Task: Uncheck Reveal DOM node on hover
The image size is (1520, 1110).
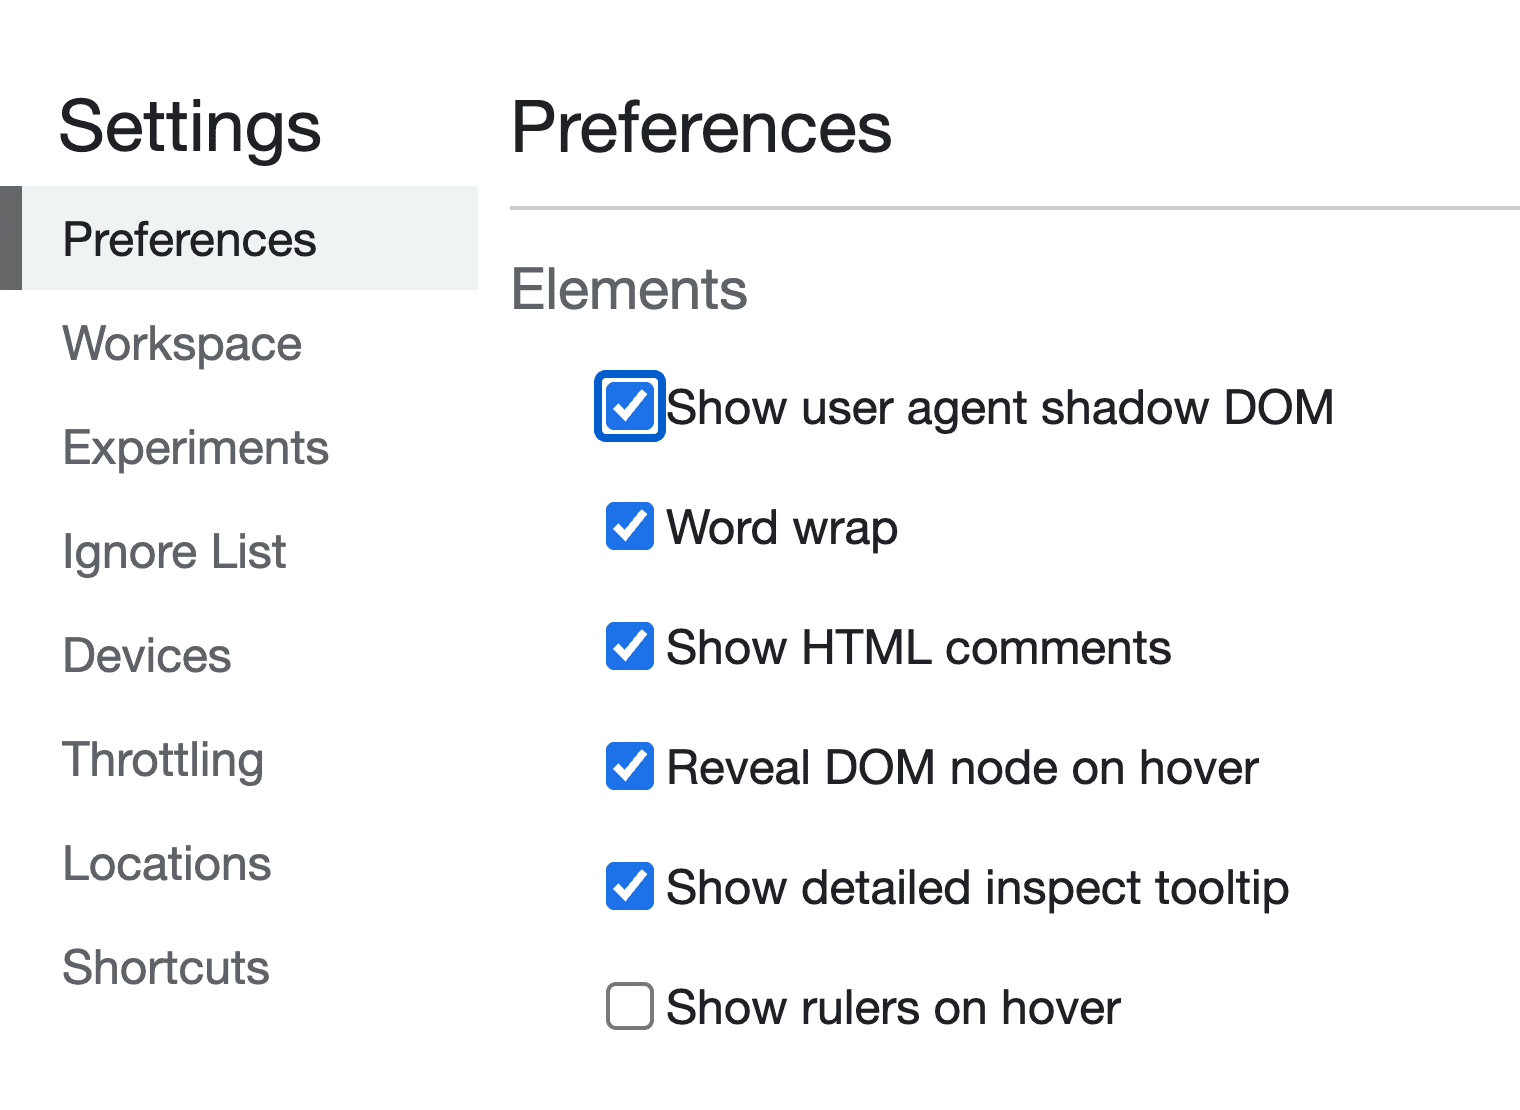Action: (629, 767)
